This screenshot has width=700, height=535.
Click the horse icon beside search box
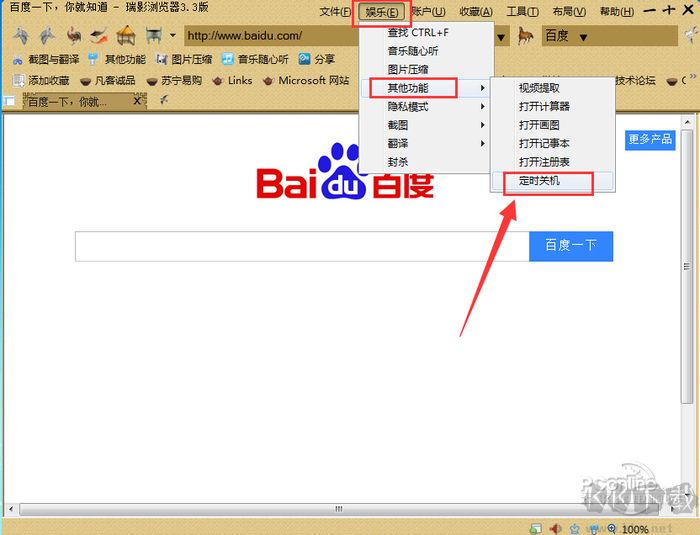click(x=526, y=36)
